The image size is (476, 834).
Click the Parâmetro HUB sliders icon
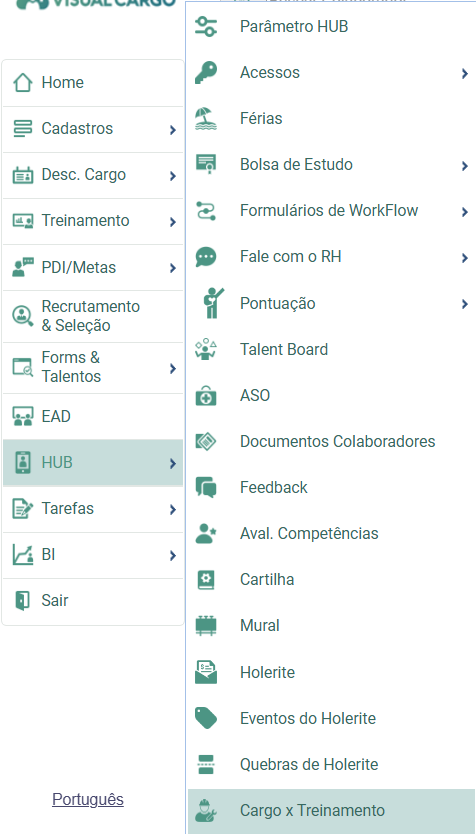[206, 26]
